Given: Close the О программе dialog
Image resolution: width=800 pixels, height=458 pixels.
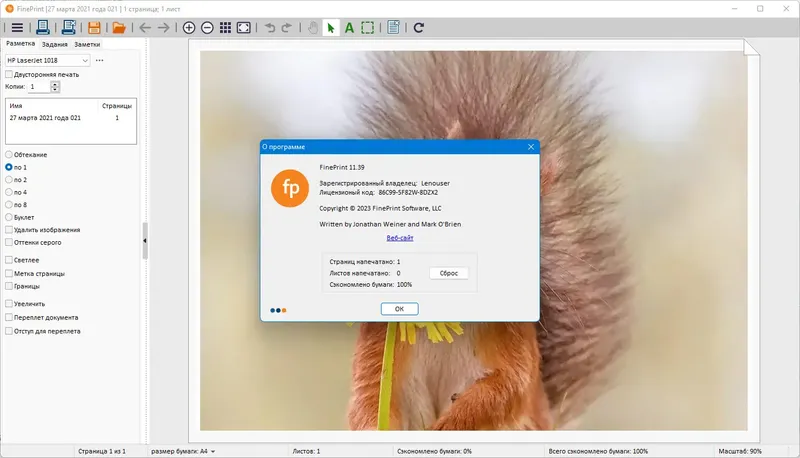Looking at the screenshot, I should click(531, 147).
